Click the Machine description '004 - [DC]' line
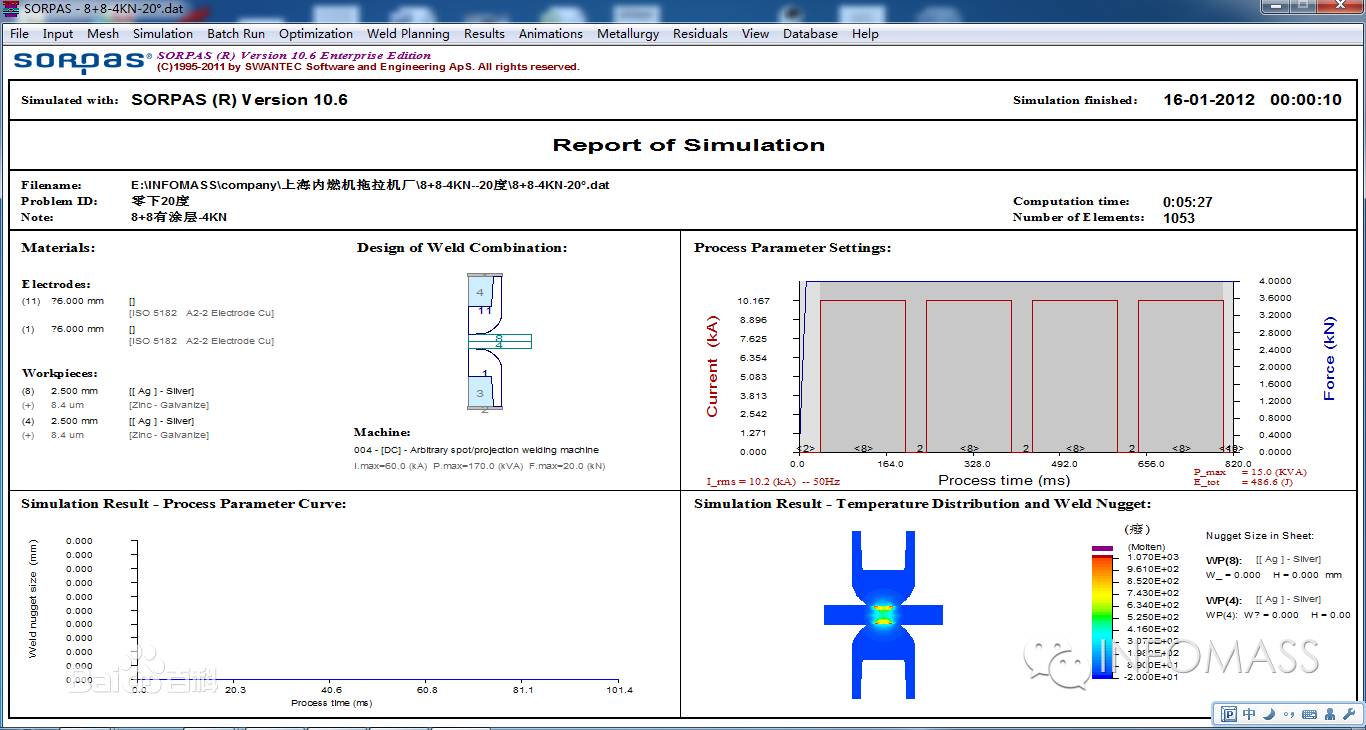The width and height of the screenshot is (1366, 730). point(476,450)
